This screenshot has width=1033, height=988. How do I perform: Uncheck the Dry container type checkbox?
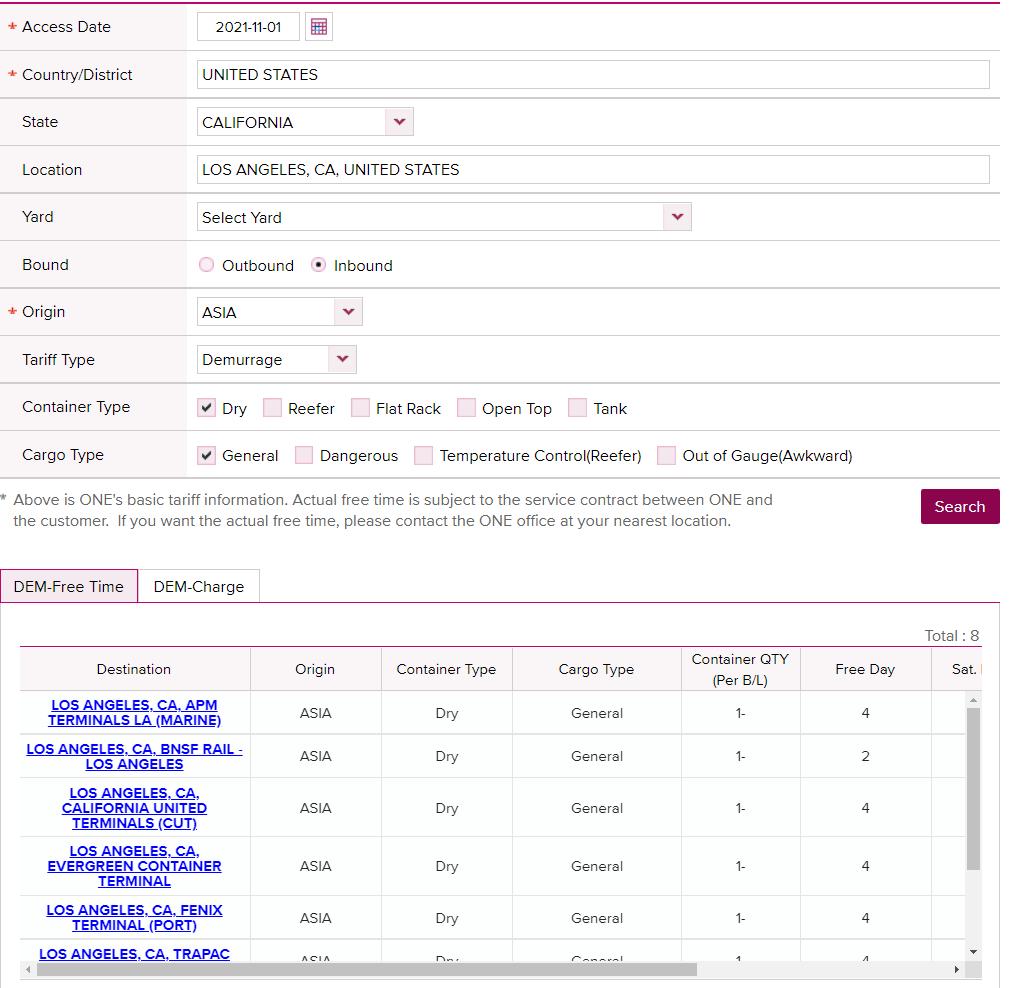[x=207, y=408]
